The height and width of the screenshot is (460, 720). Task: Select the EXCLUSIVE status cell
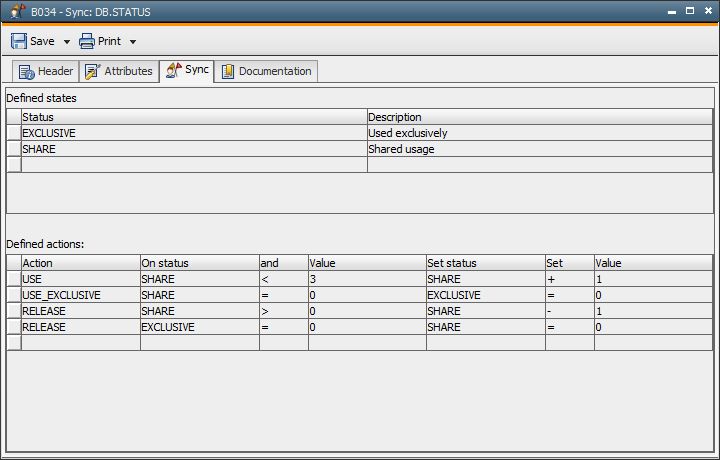[194, 133]
